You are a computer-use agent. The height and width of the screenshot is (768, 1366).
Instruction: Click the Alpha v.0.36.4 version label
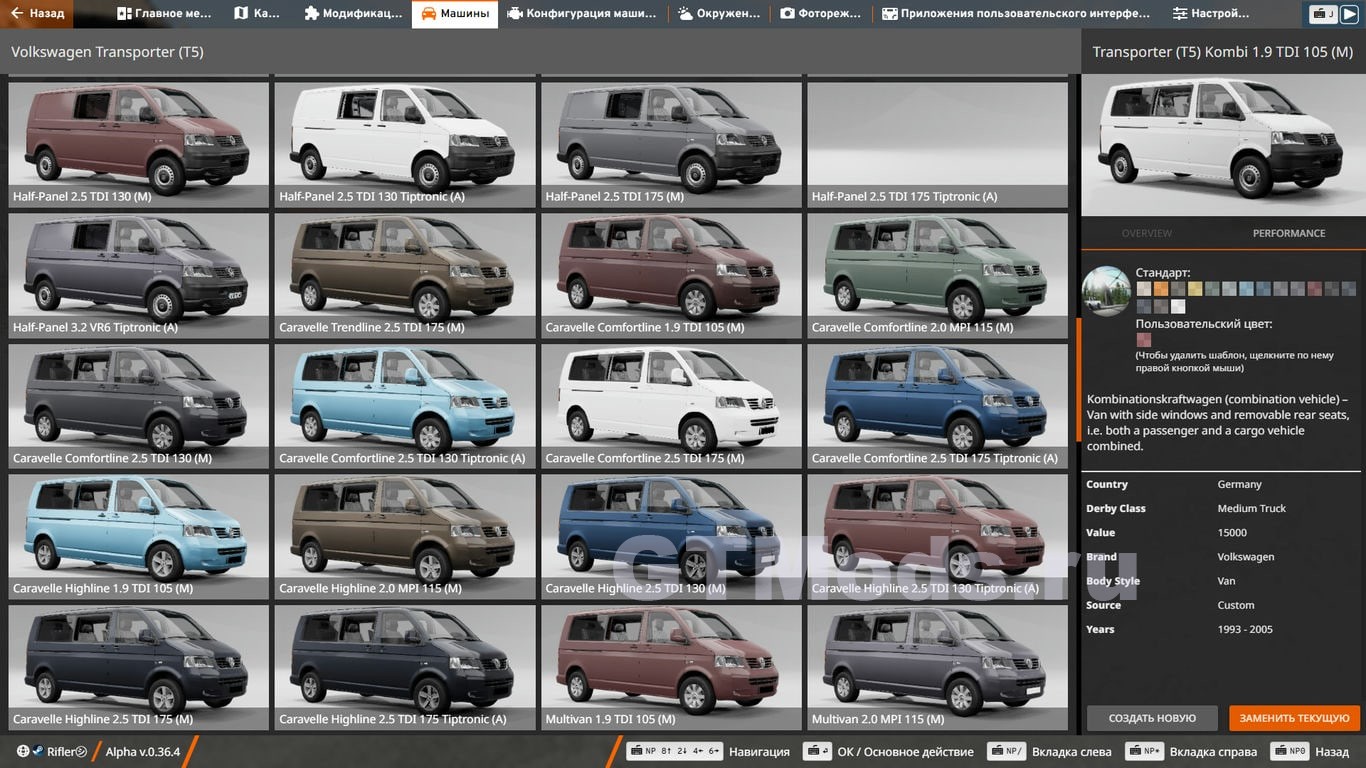point(143,752)
